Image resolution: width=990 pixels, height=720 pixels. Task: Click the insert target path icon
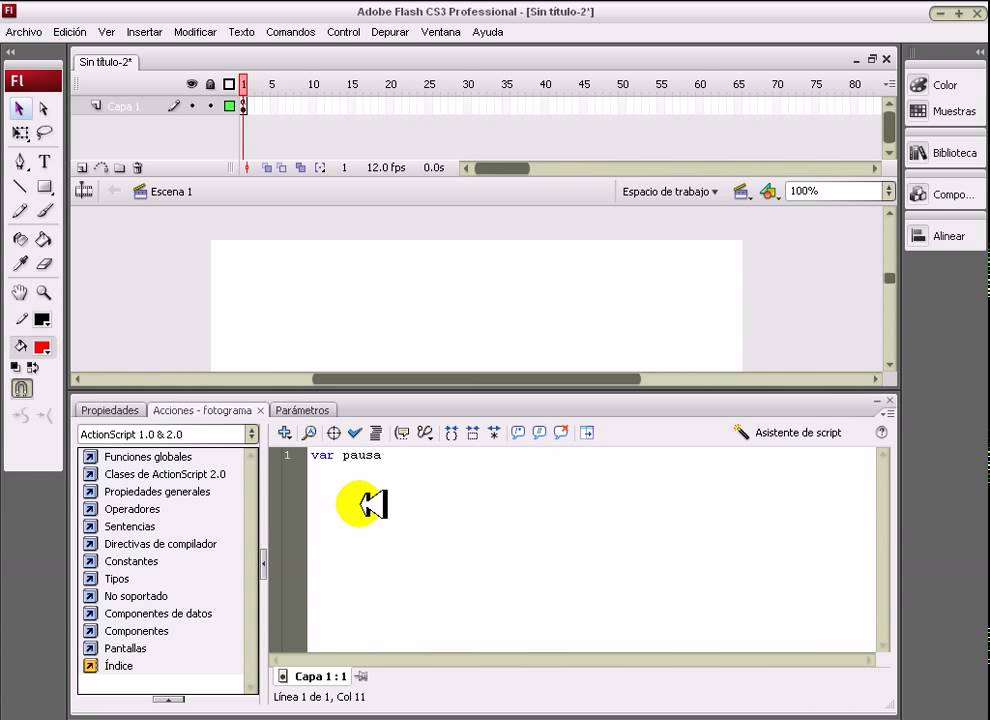(x=333, y=433)
